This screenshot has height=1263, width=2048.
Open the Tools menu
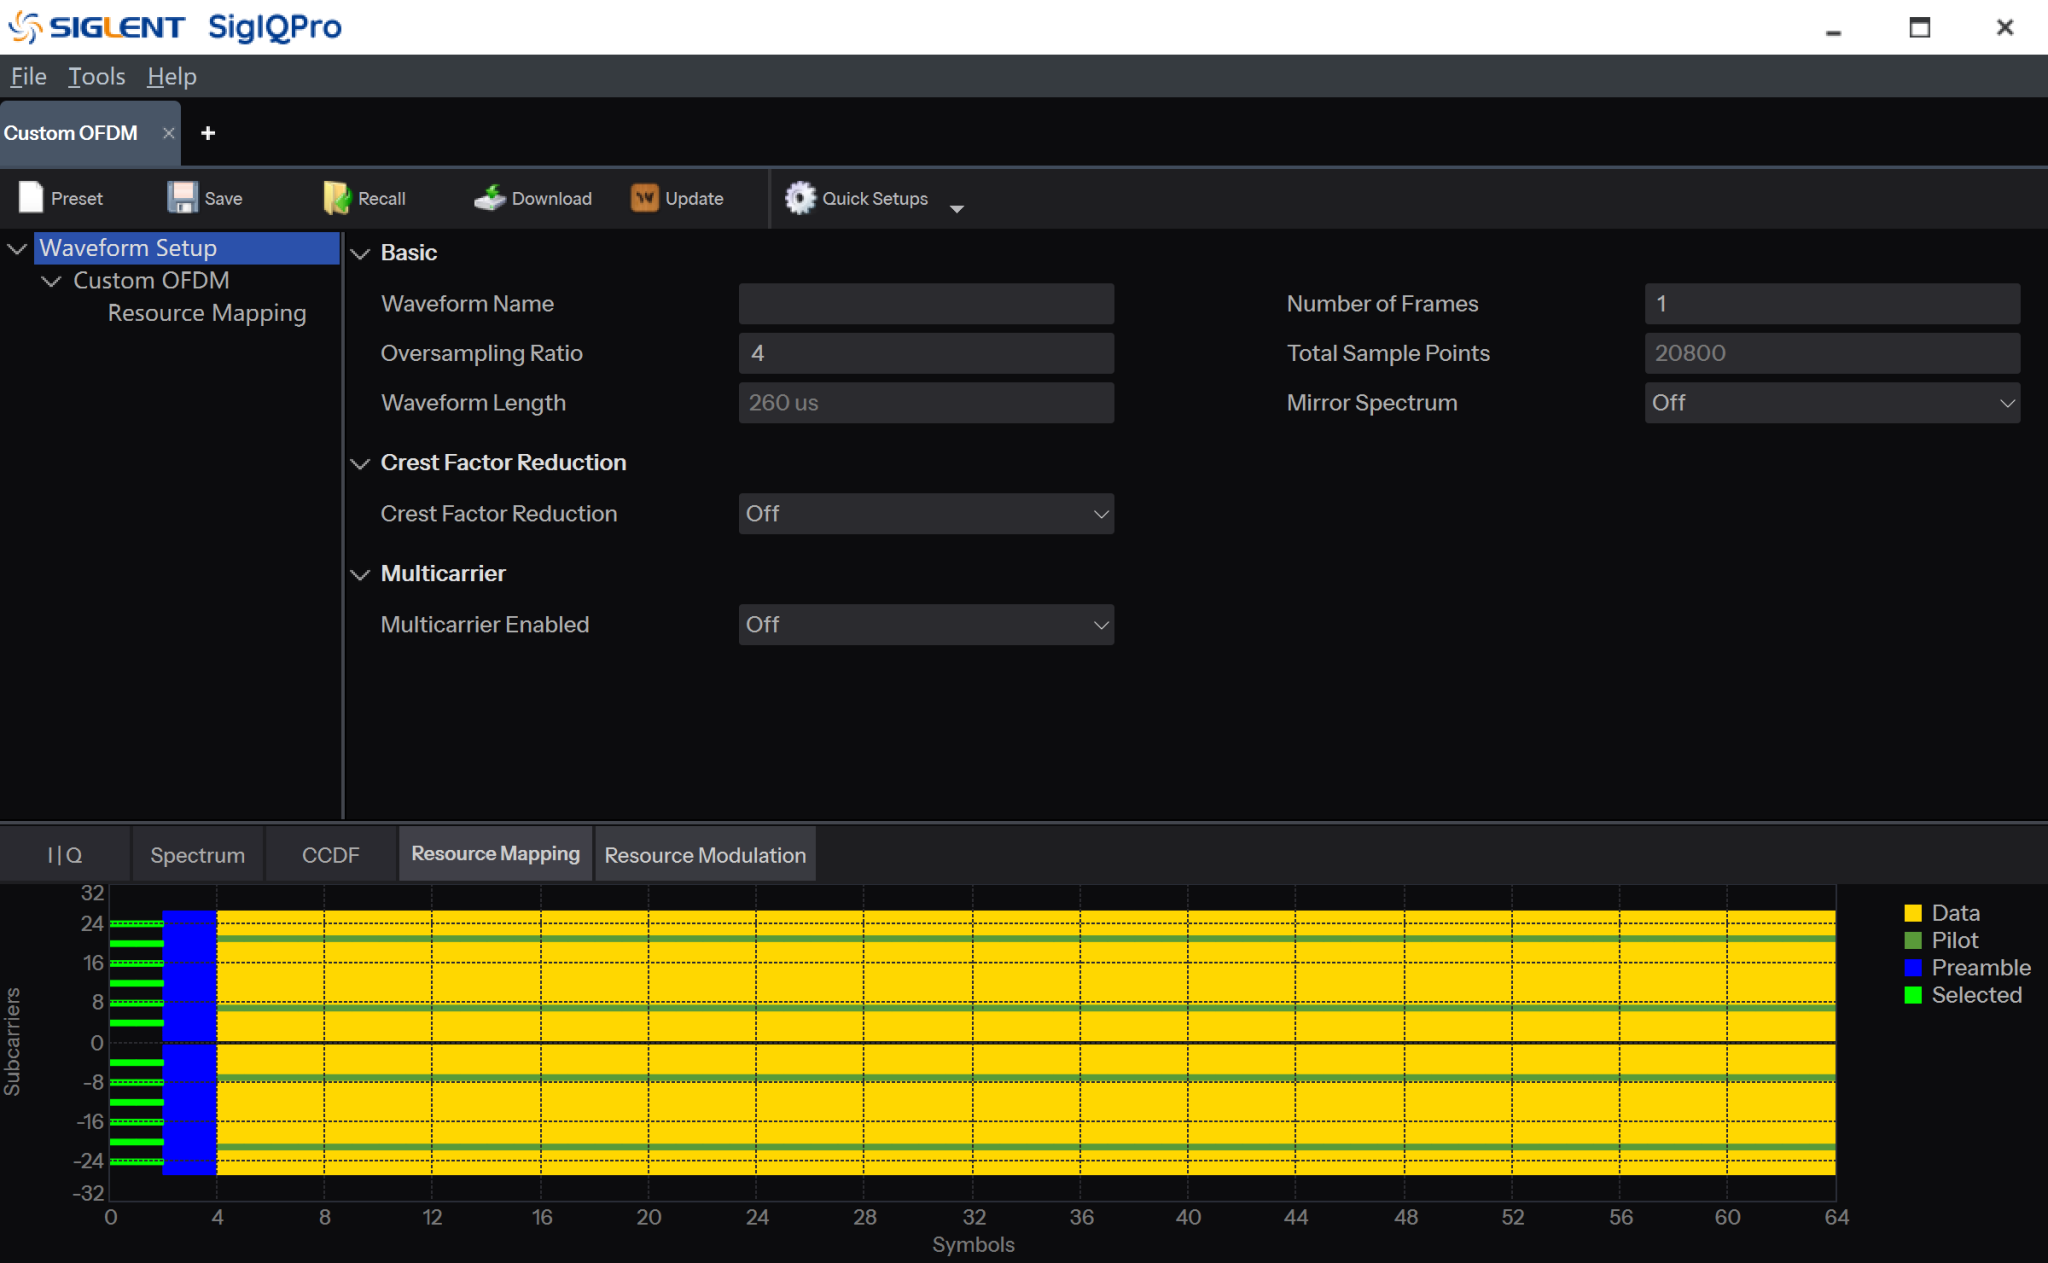pos(96,76)
